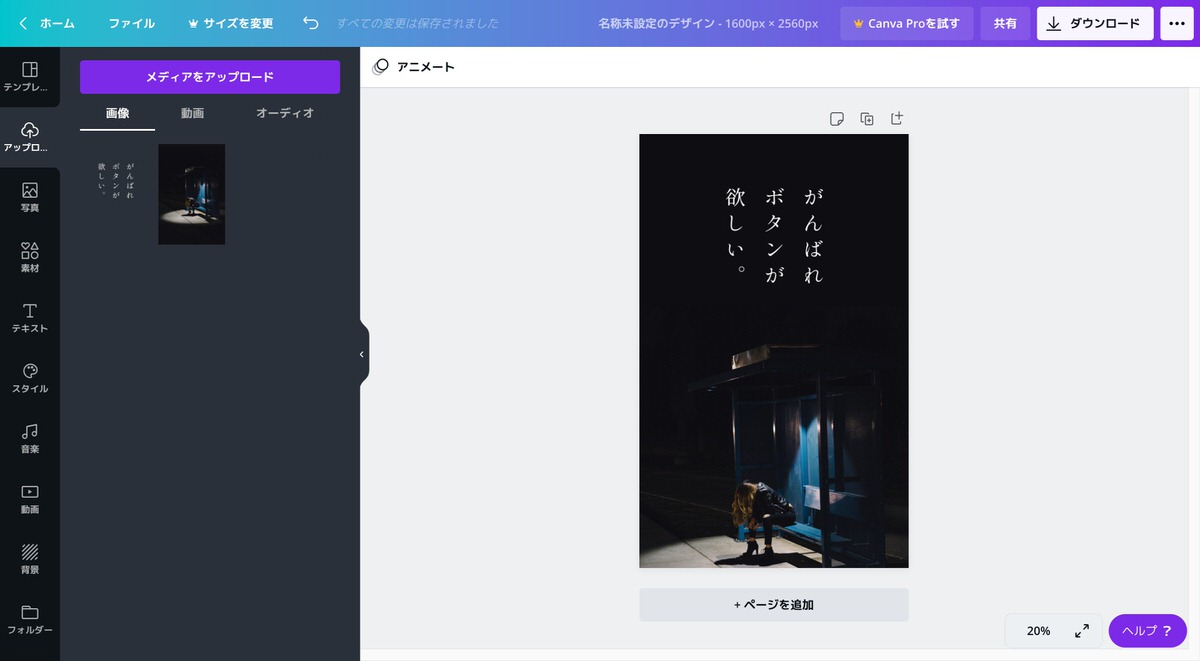Image resolution: width=1200 pixels, height=661 pixels.
Task: Duplicate the page using the copy icon
Action: pos(866,117)
